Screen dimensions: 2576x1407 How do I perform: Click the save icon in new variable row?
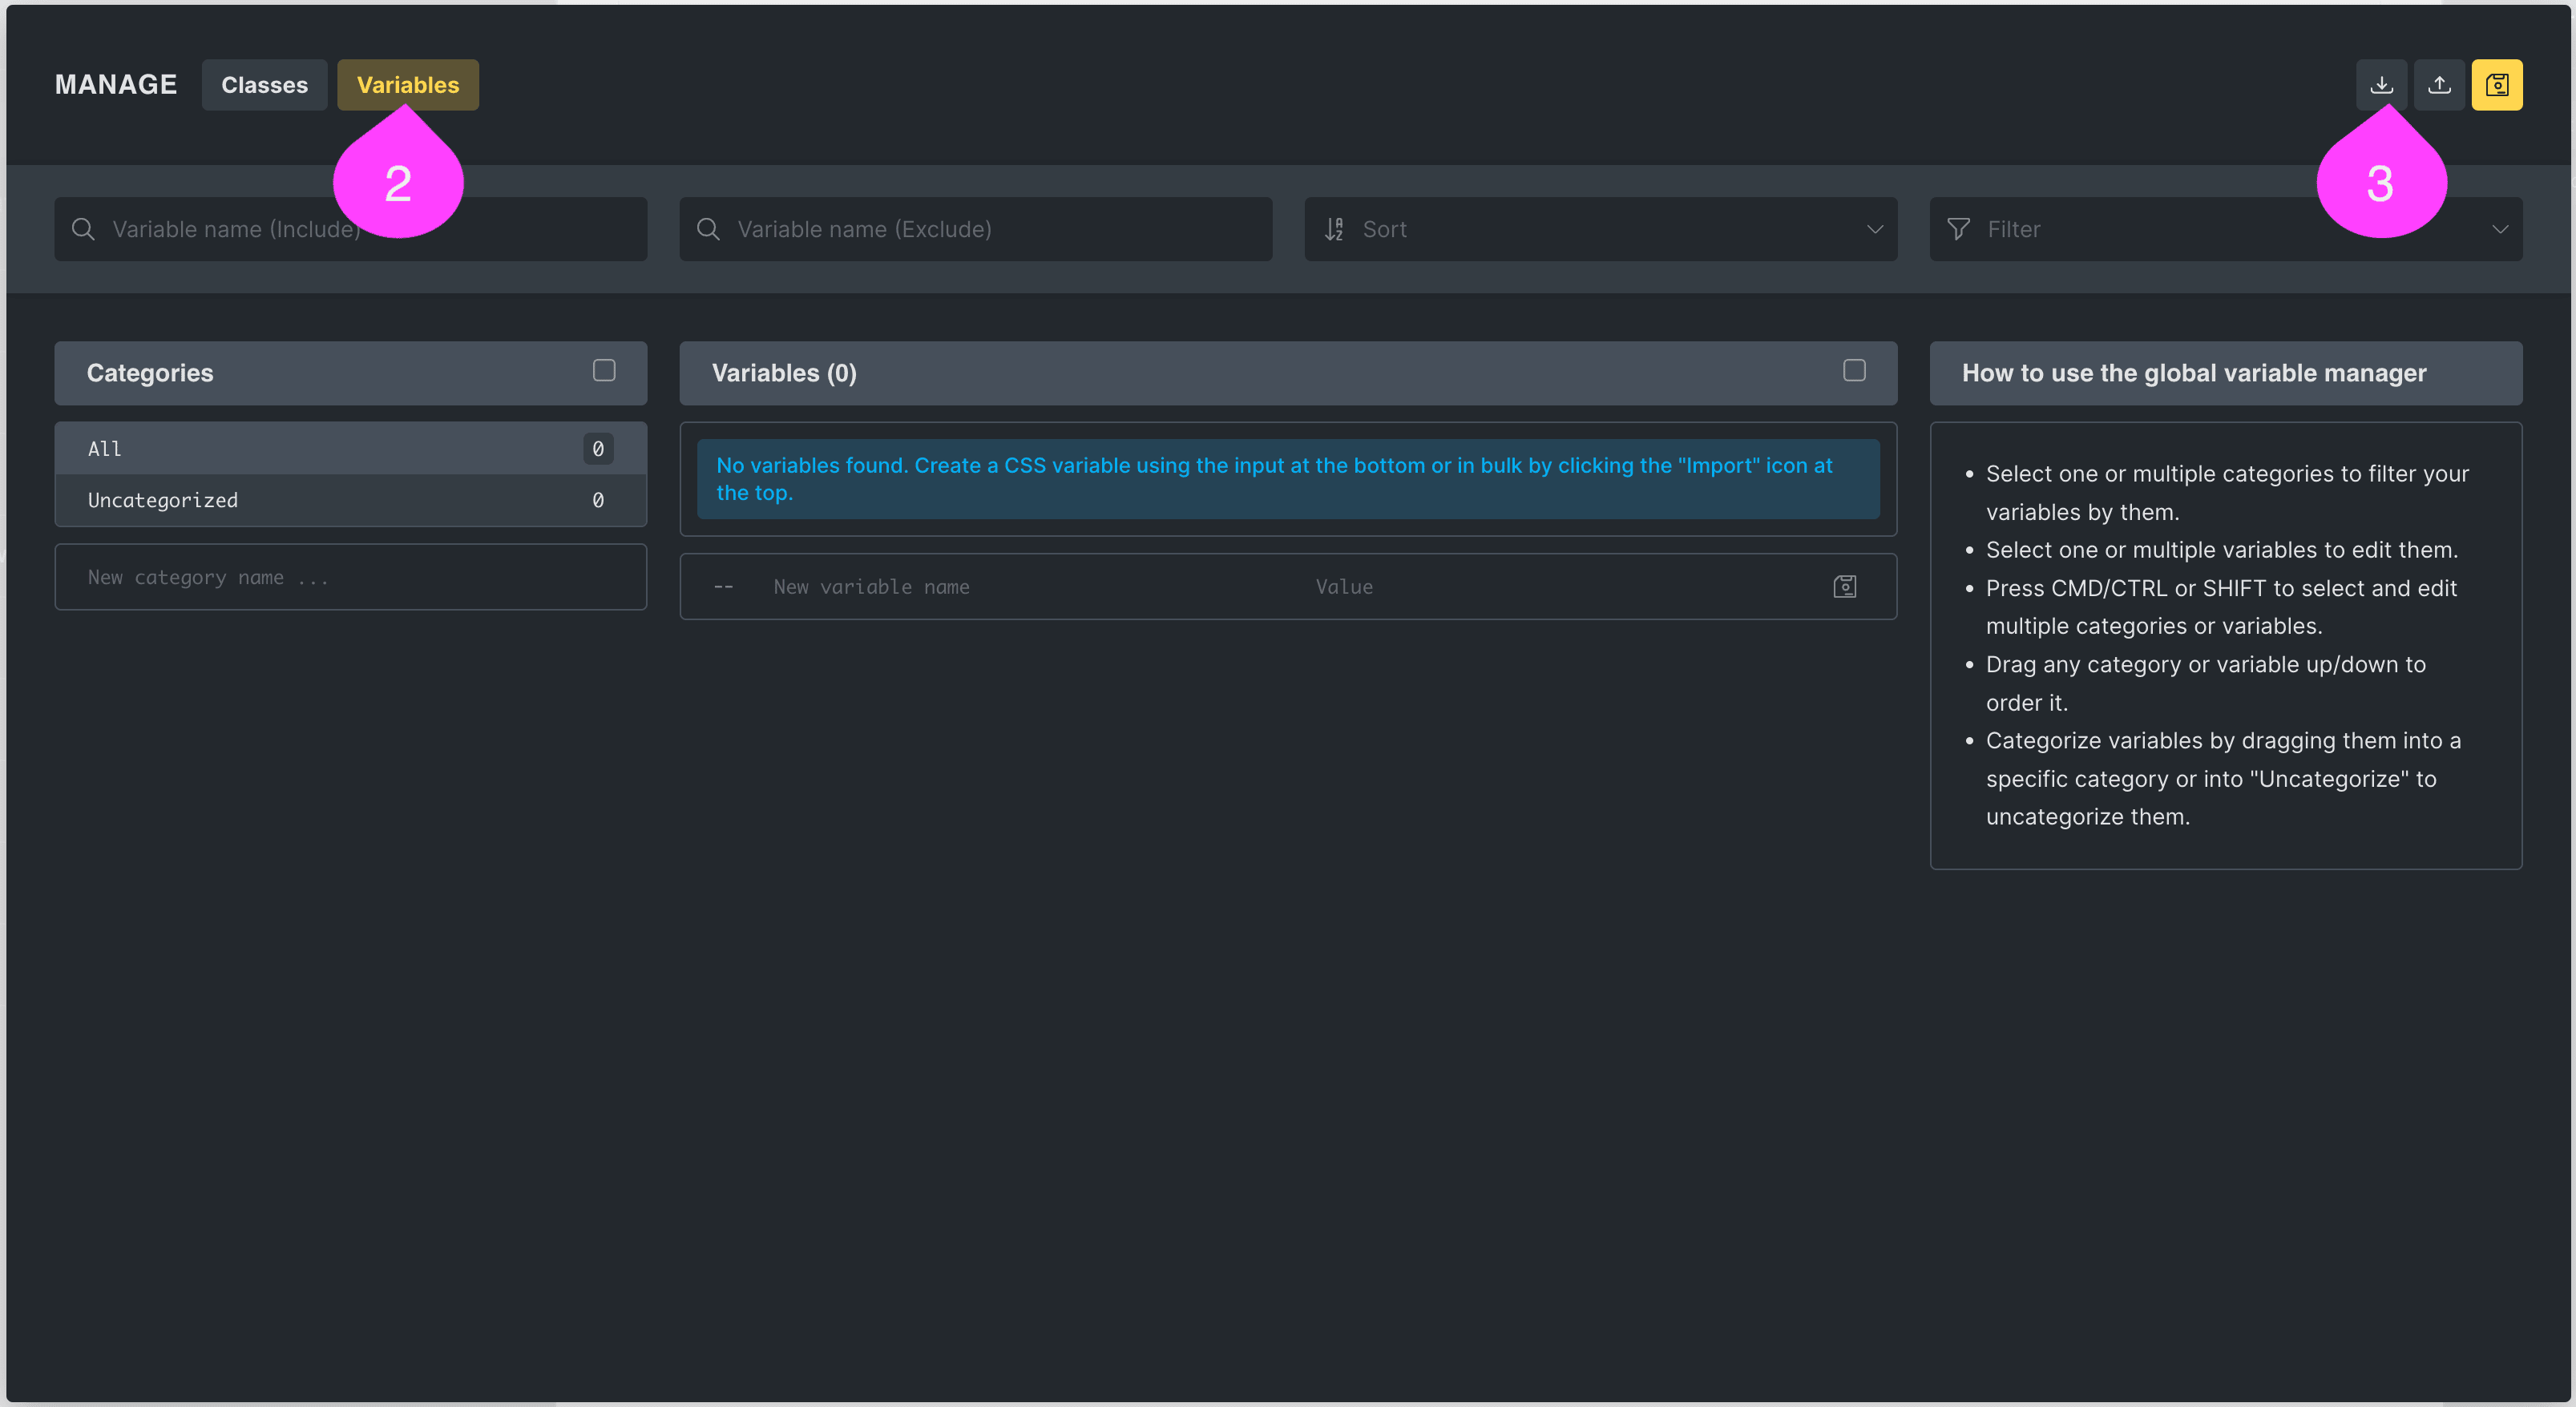click(x=1844, y=587)
